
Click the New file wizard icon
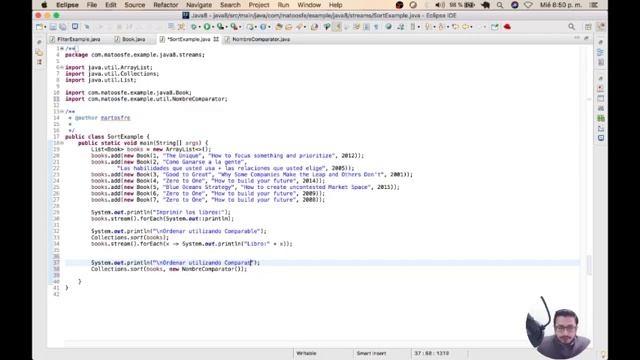(x=39, y=27)
